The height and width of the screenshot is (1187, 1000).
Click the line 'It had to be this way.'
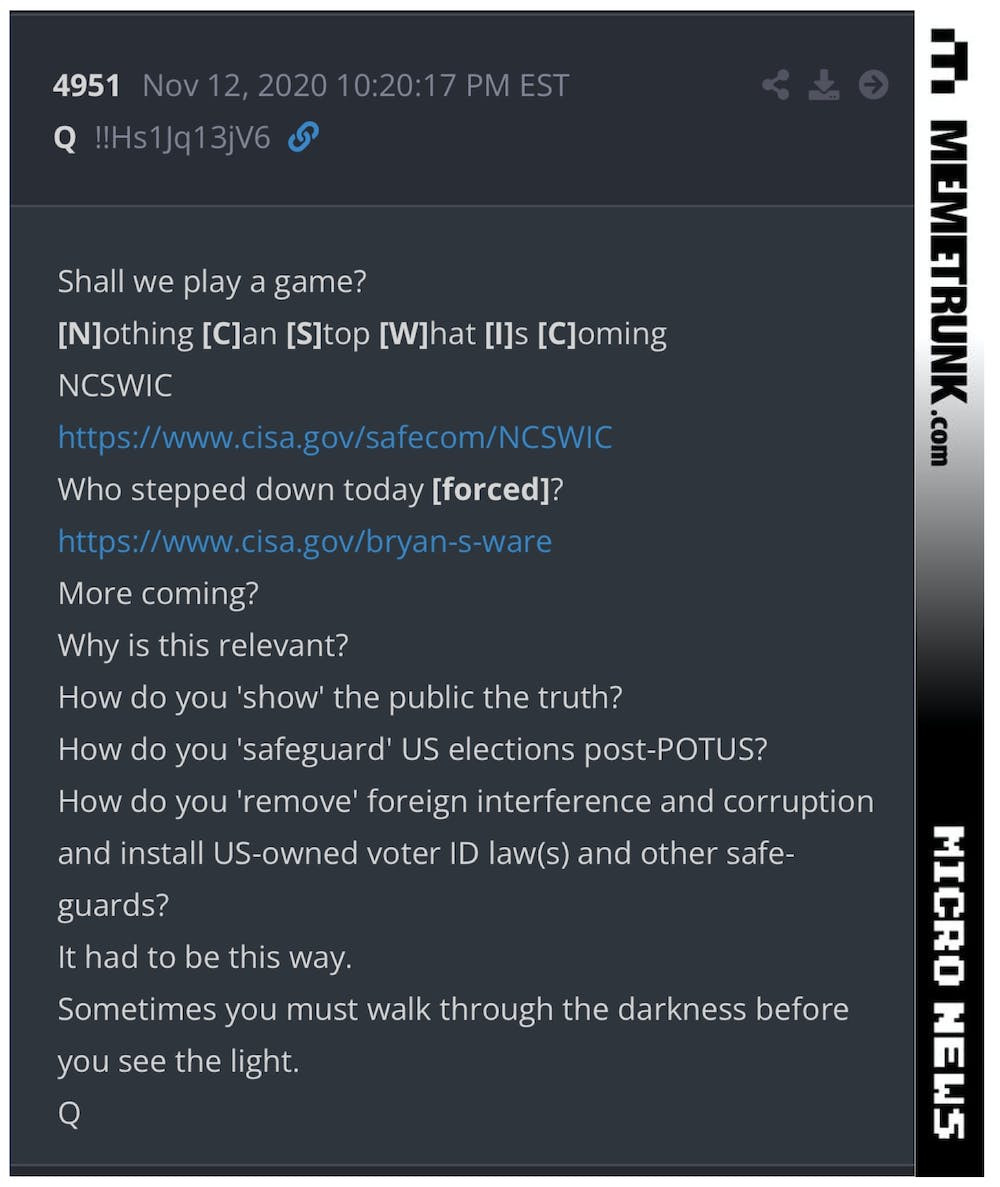click(205, 958)
